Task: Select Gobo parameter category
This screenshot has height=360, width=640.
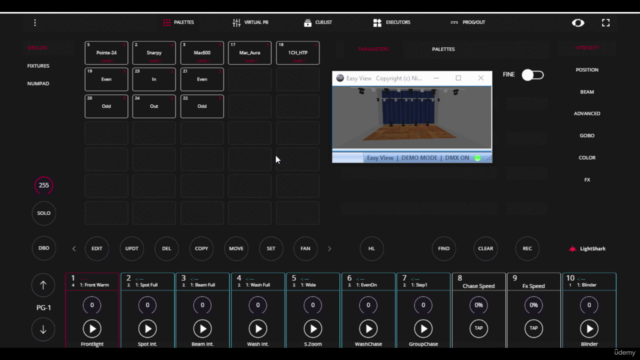Action: (x=587, y=136)
